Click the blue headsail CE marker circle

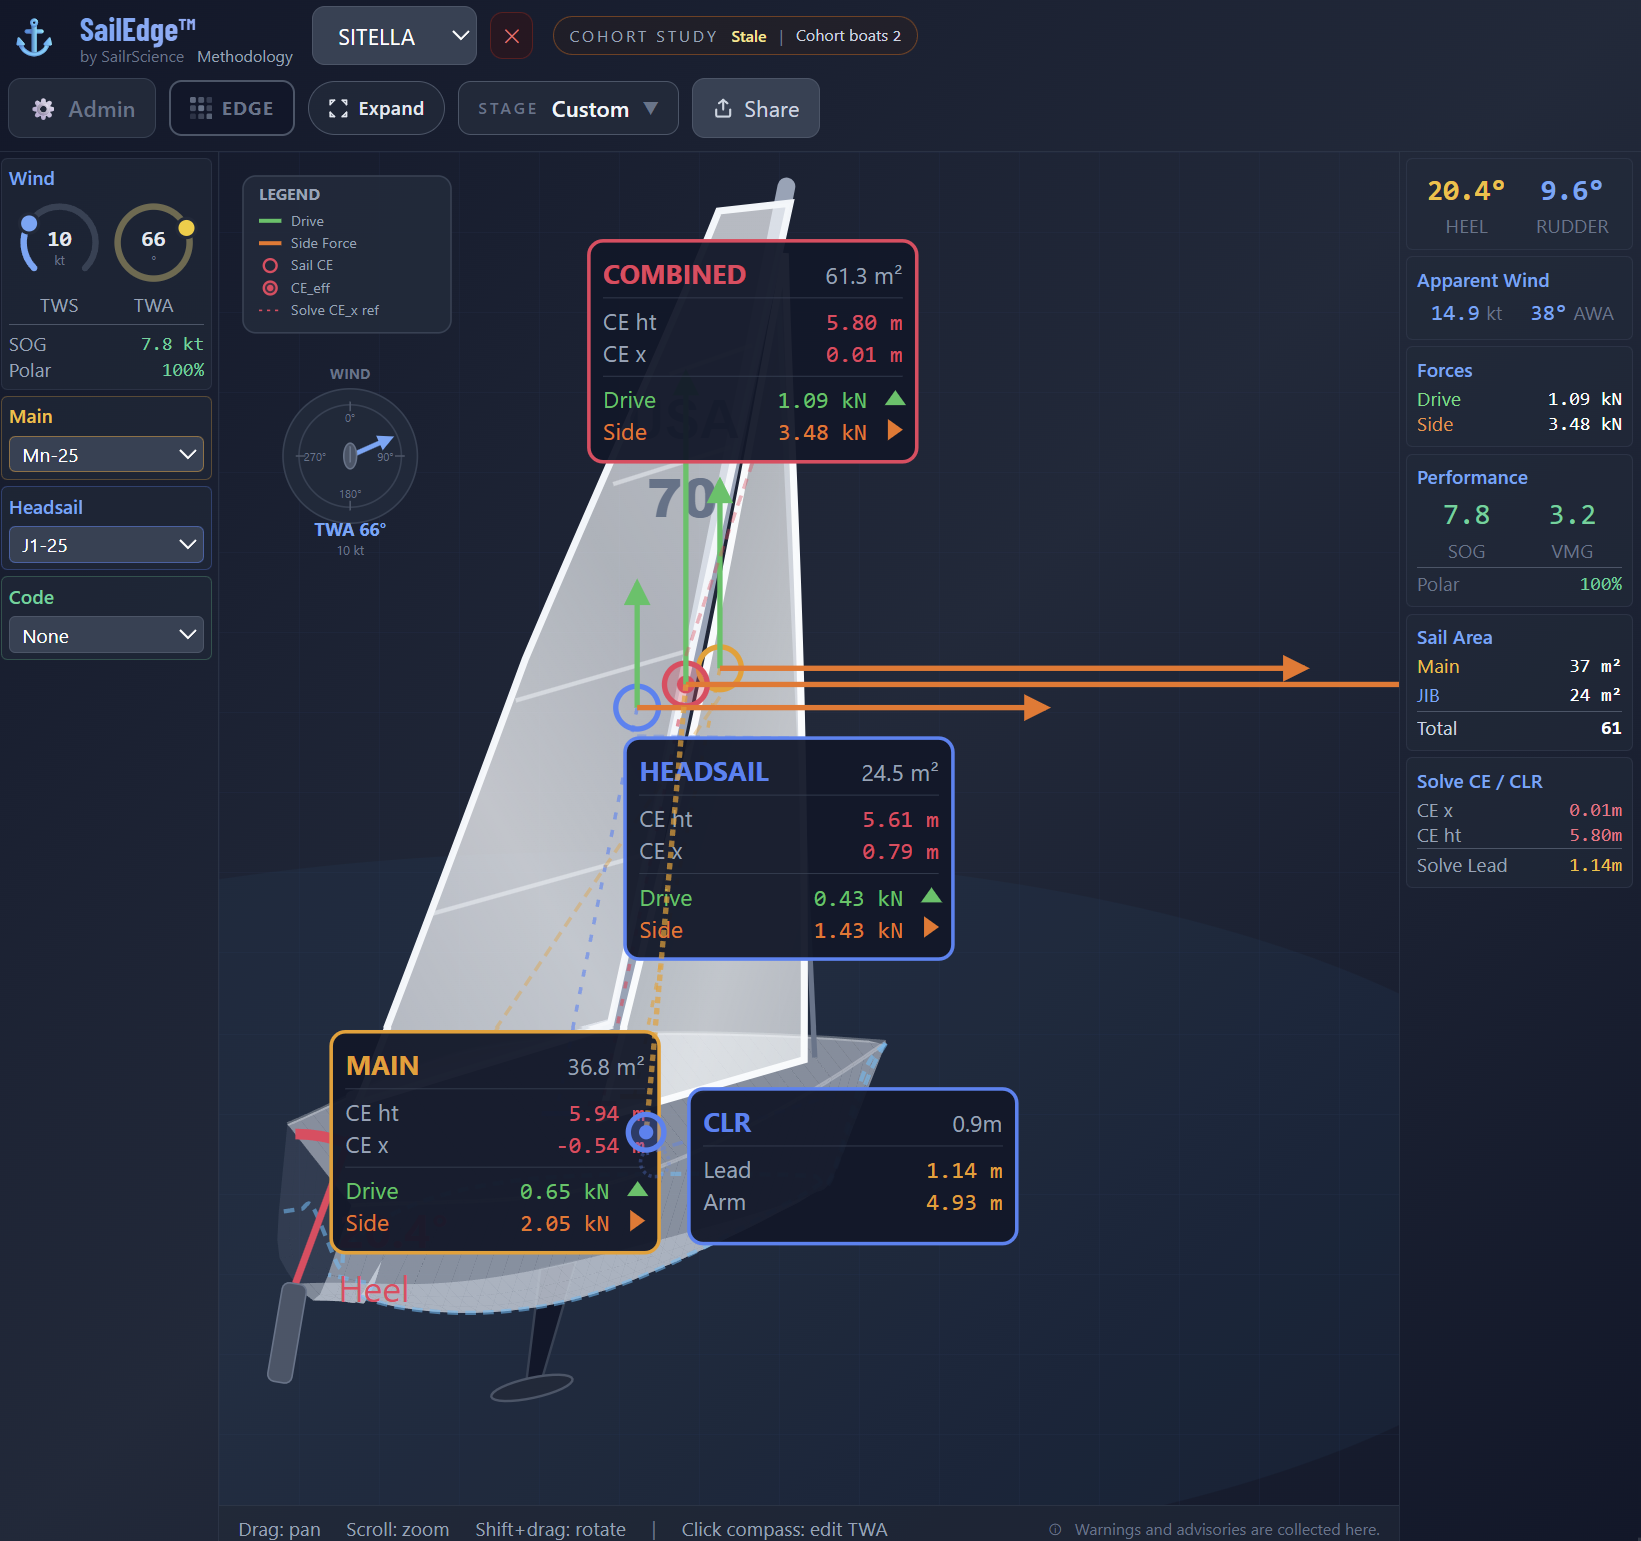637,707
